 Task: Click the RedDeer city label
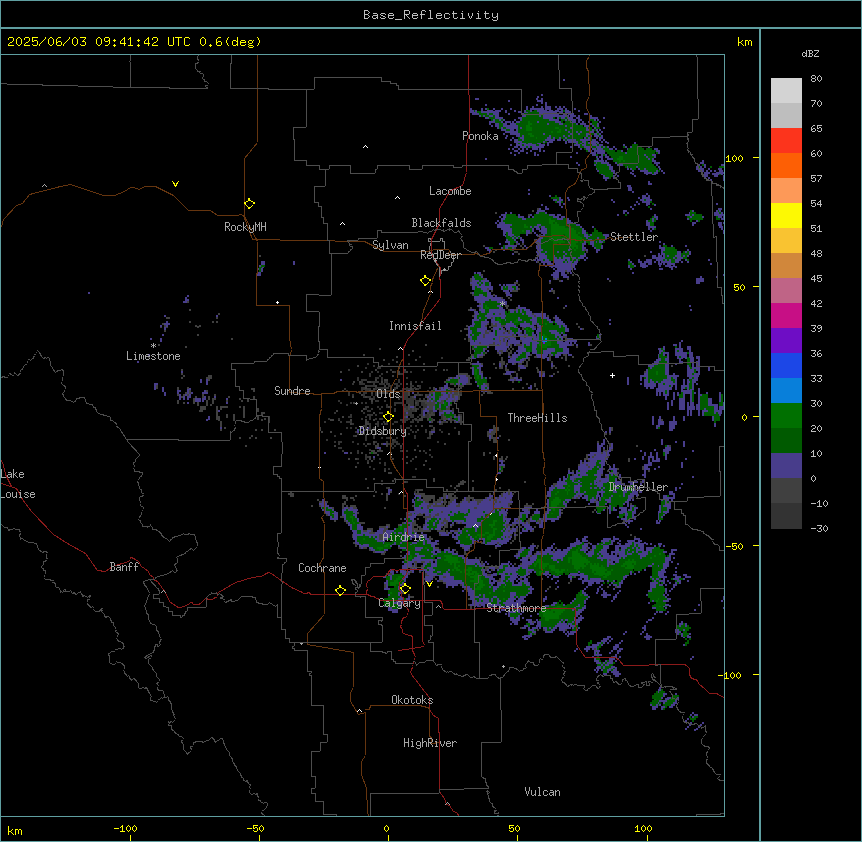tap(440, 255)
